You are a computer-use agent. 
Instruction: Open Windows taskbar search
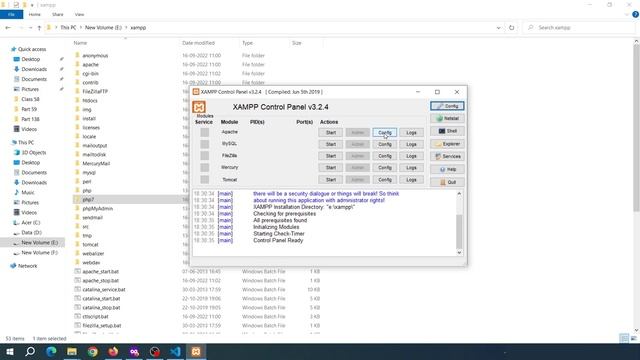(30, 351)
